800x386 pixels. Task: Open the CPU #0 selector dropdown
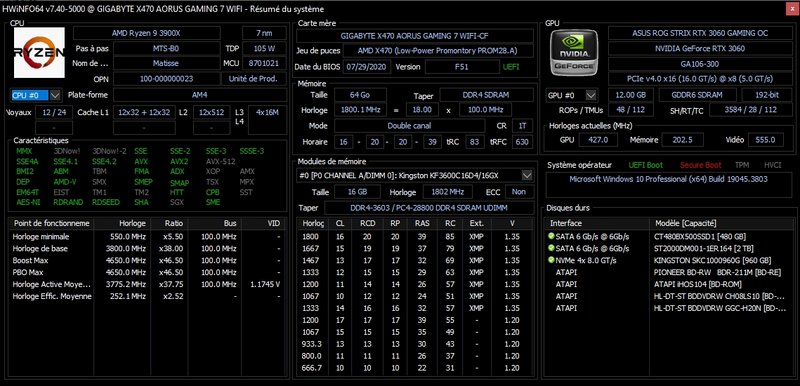[x=56, y=95]
